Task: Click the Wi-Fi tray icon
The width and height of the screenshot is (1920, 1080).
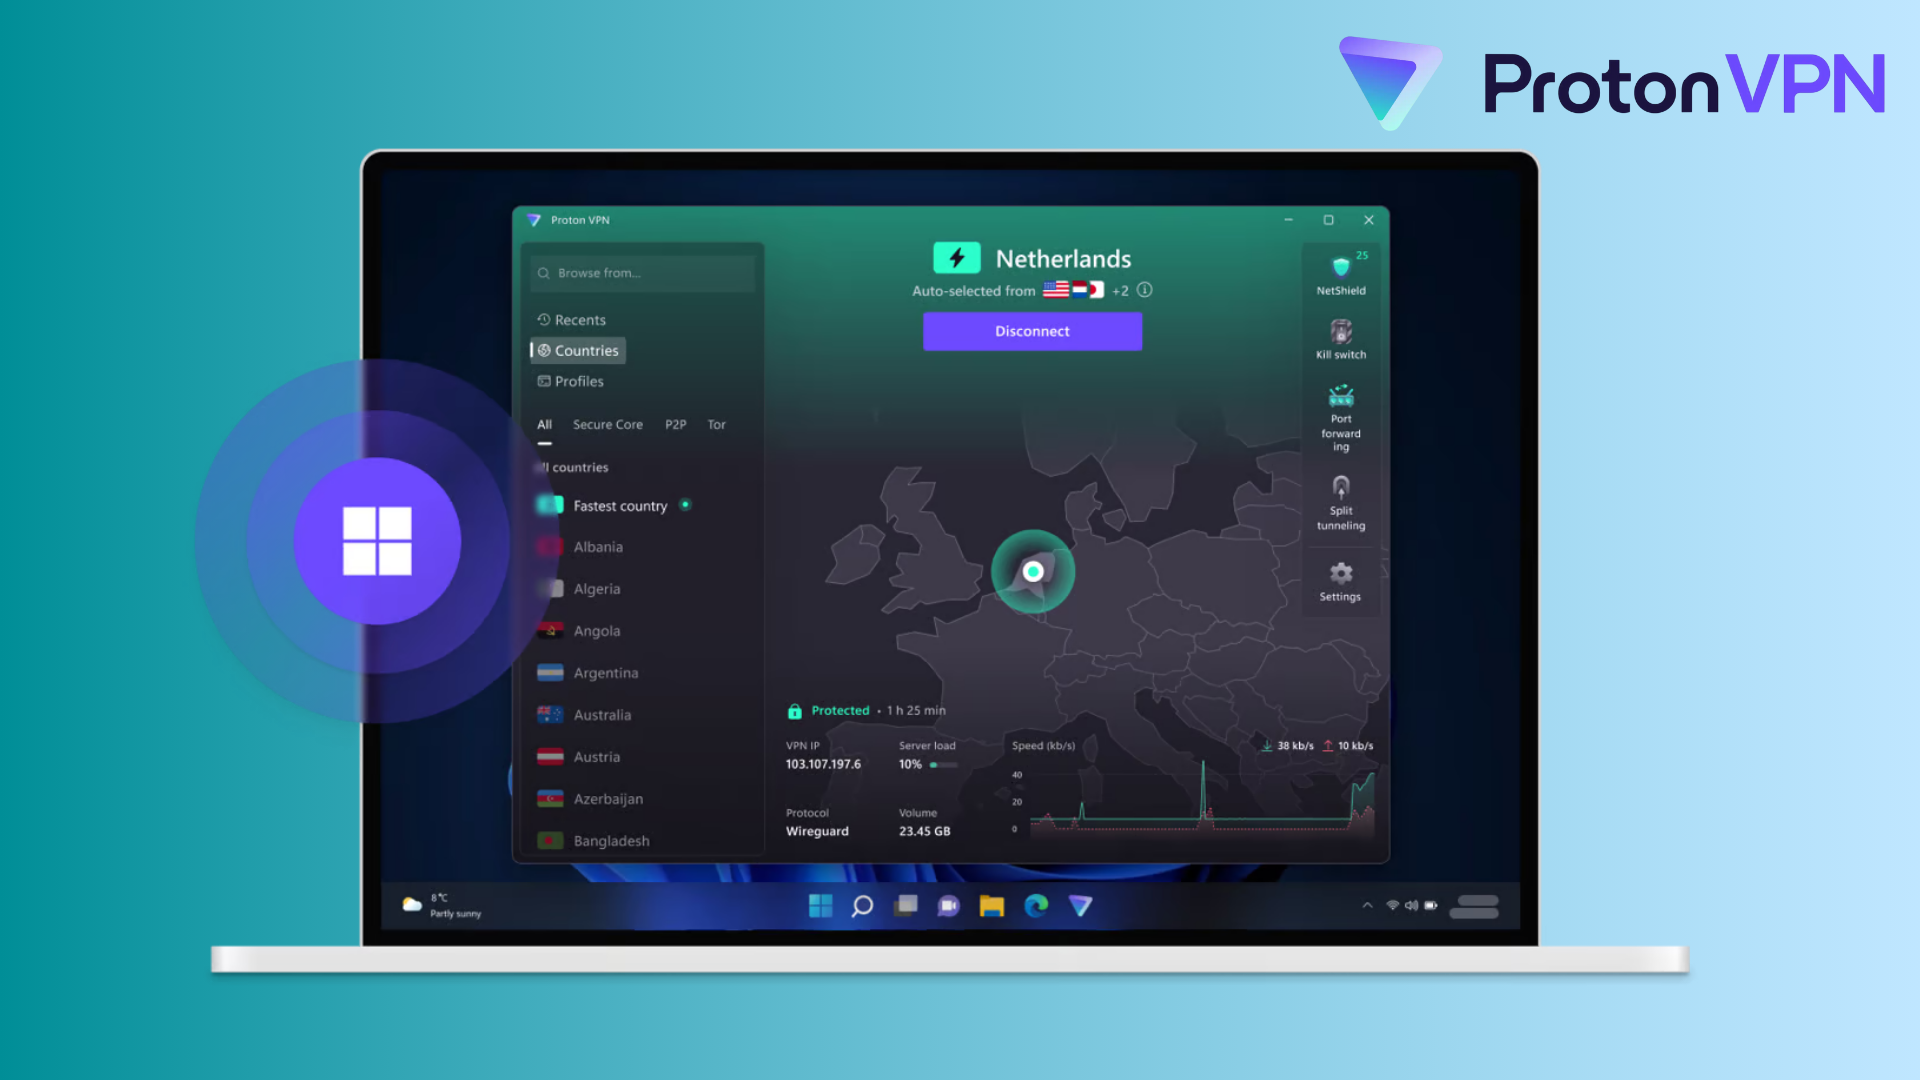Action: click(1392, 905)
